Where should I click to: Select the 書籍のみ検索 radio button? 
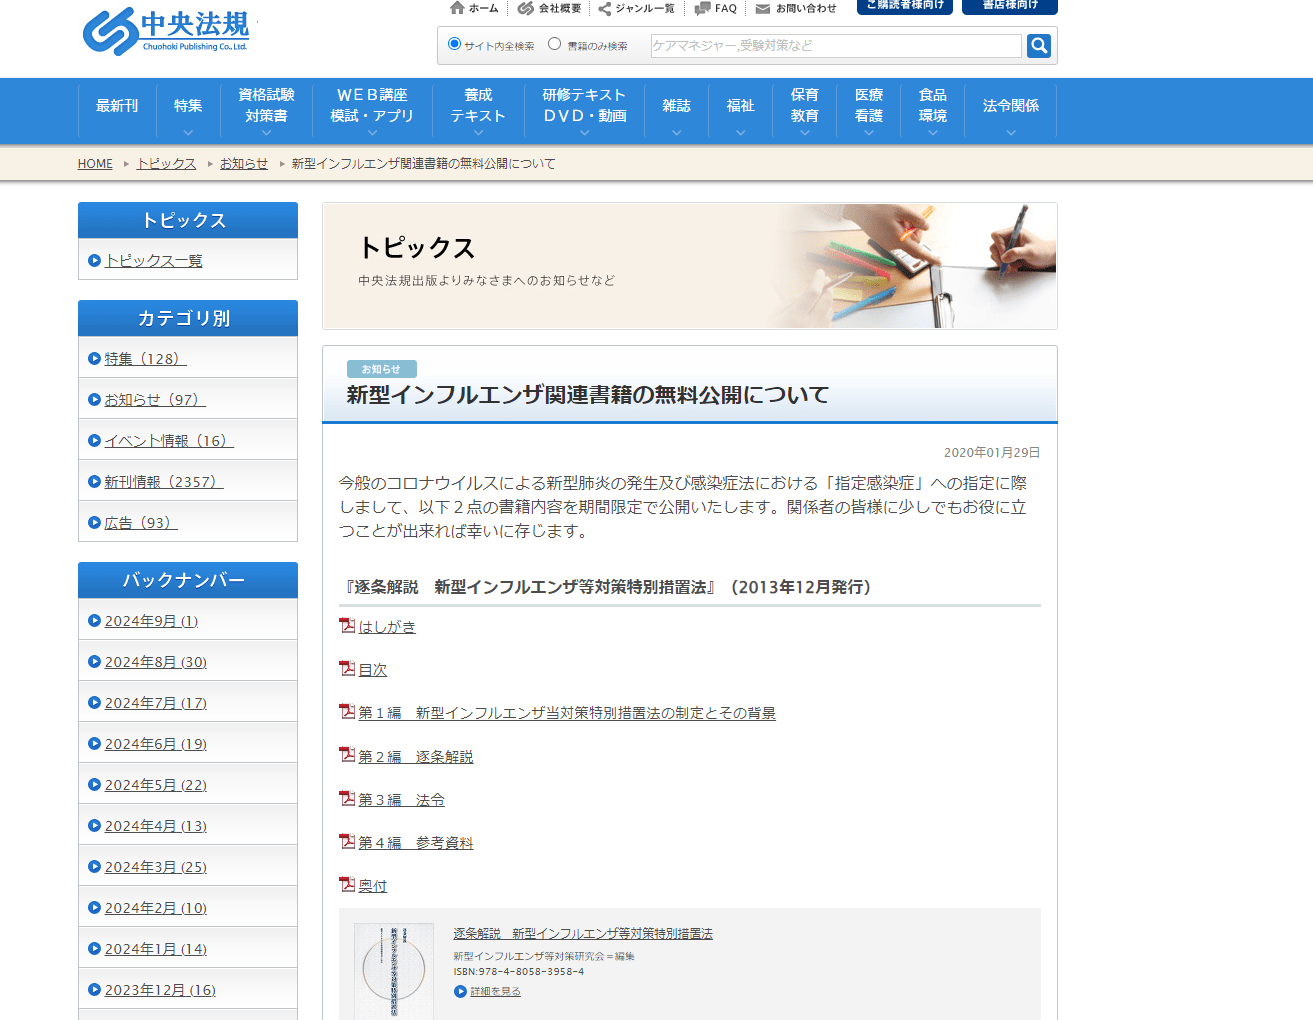[x=554, y=44]
